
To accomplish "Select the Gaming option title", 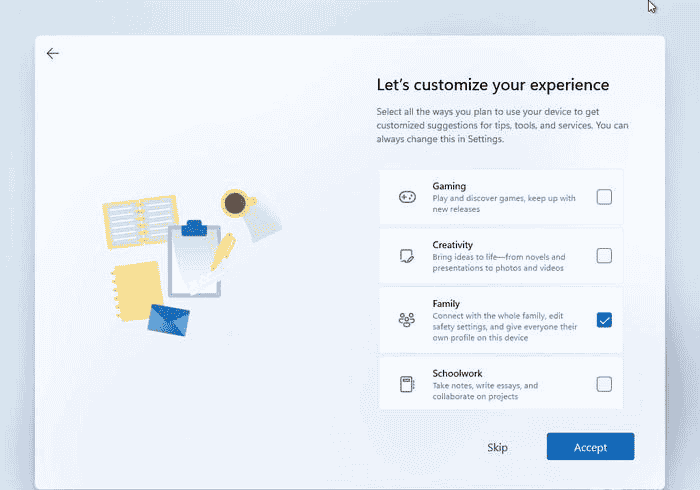I will click(450, 186).
